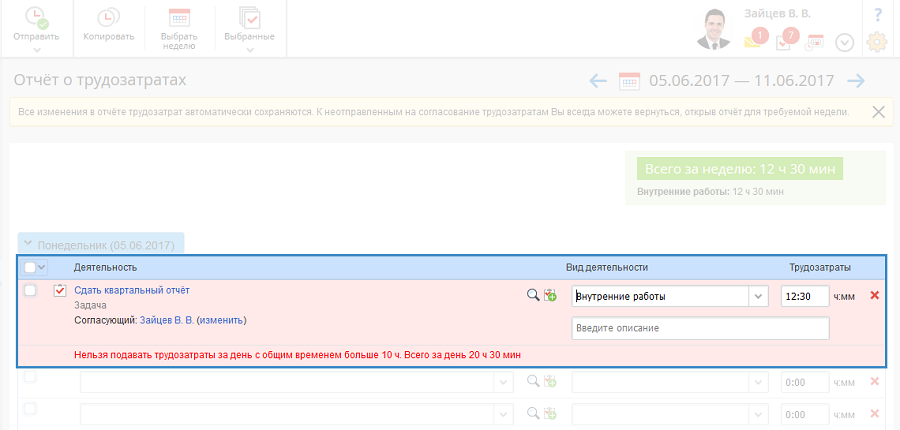This screenshot has height=430, width=900.
Task: Go to next week with right arrow
Action: 856,81
